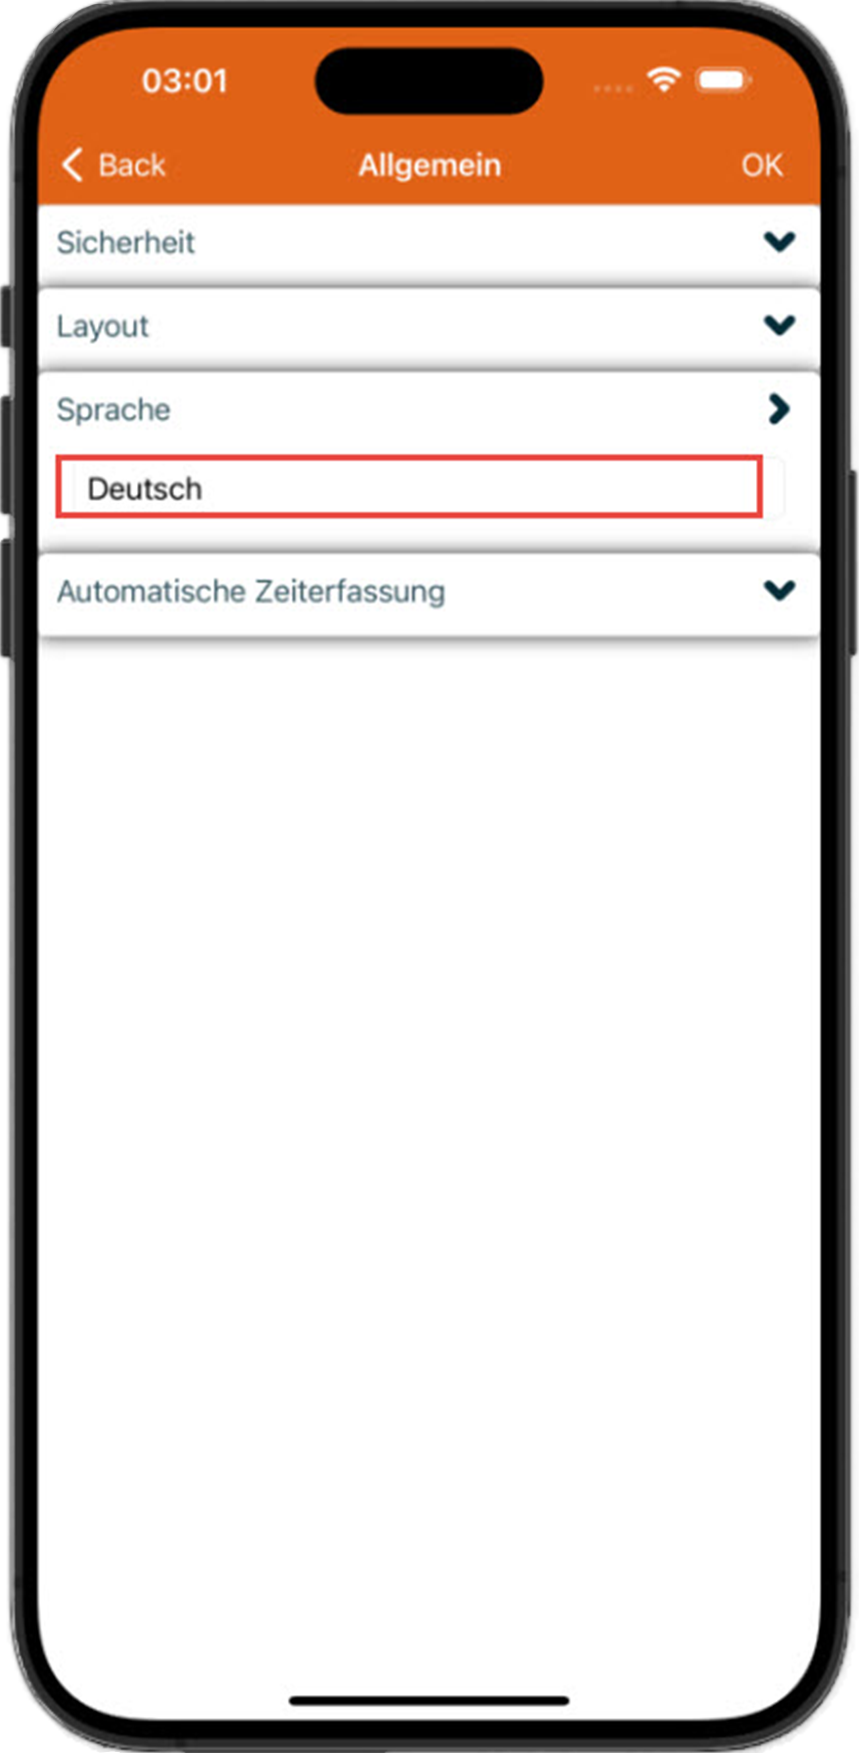Tap the 03:01 clock in status bar
Screen dimensions: 859x1753
tap(185, 81)
